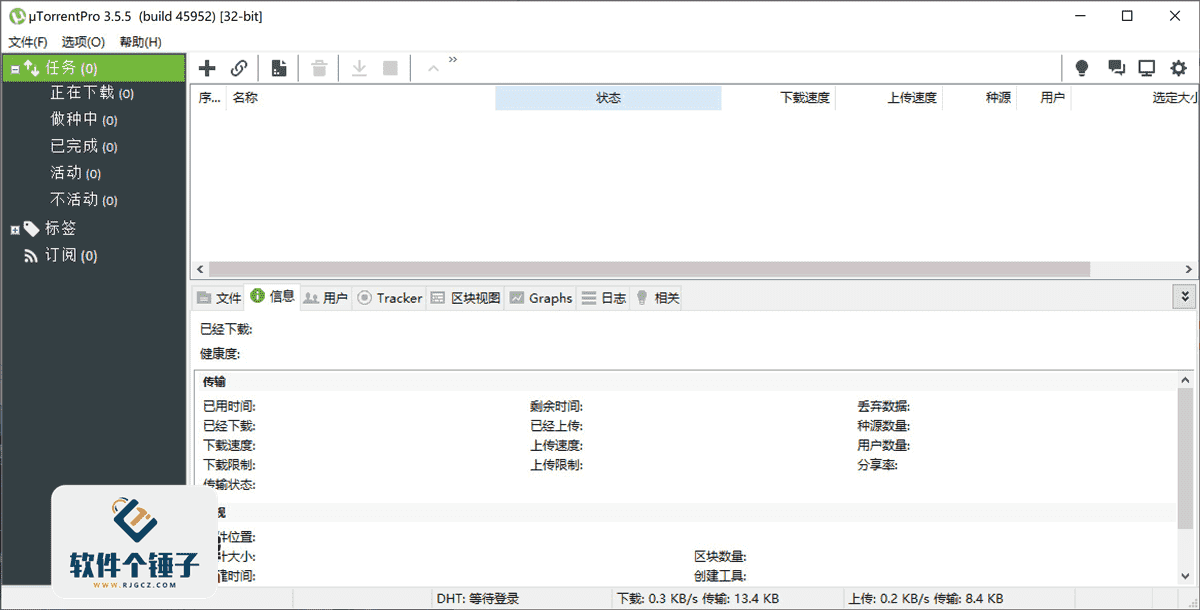Screen dimensions: 1200x610
Task: Click the trash Remove Torrent icon
Action: [319, 68]
